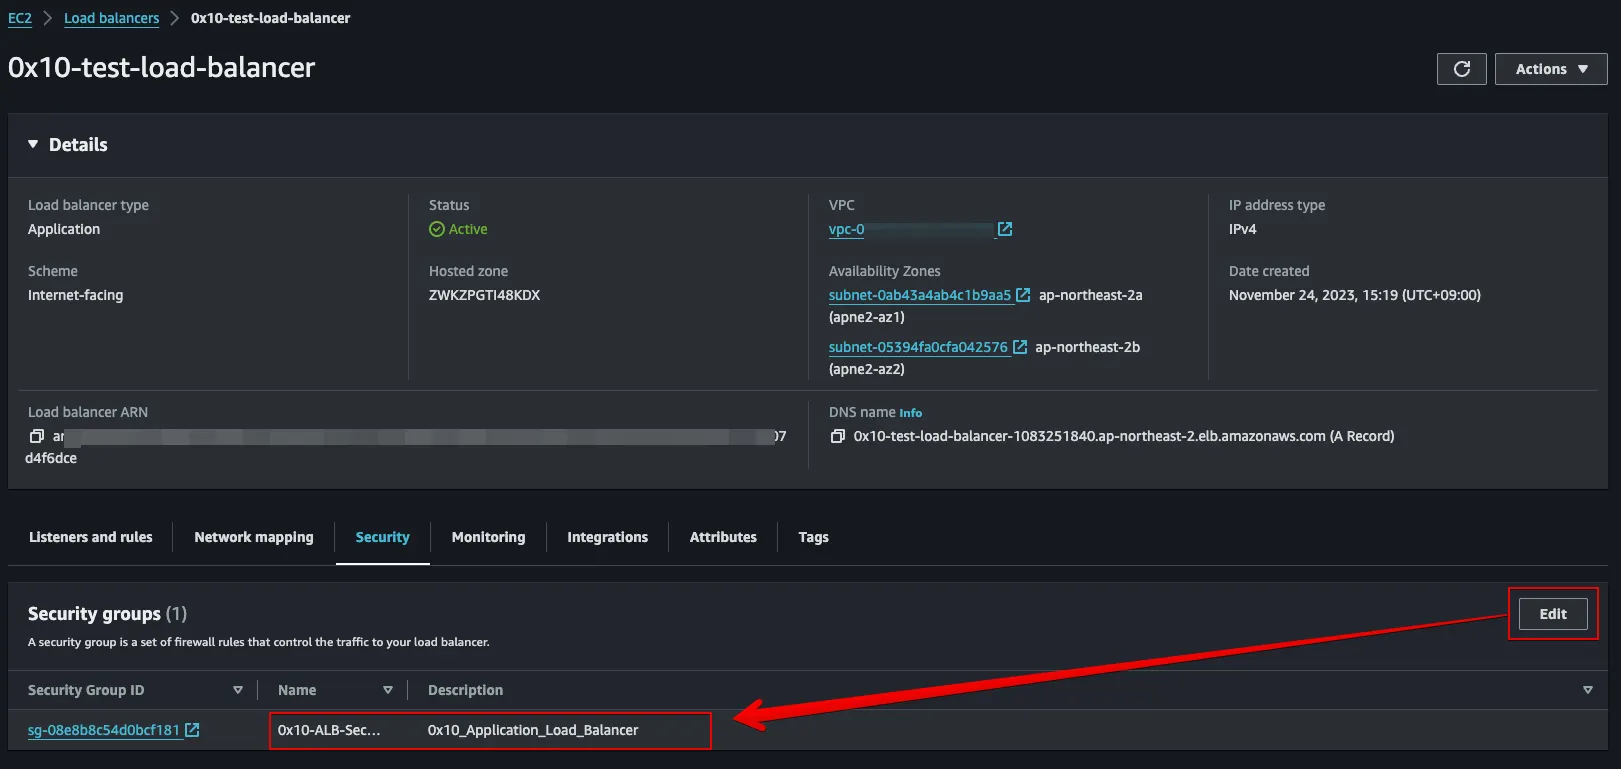Click the DNS name Info link
Screen dimensions: 1621x769
click(x=911, y=413)
